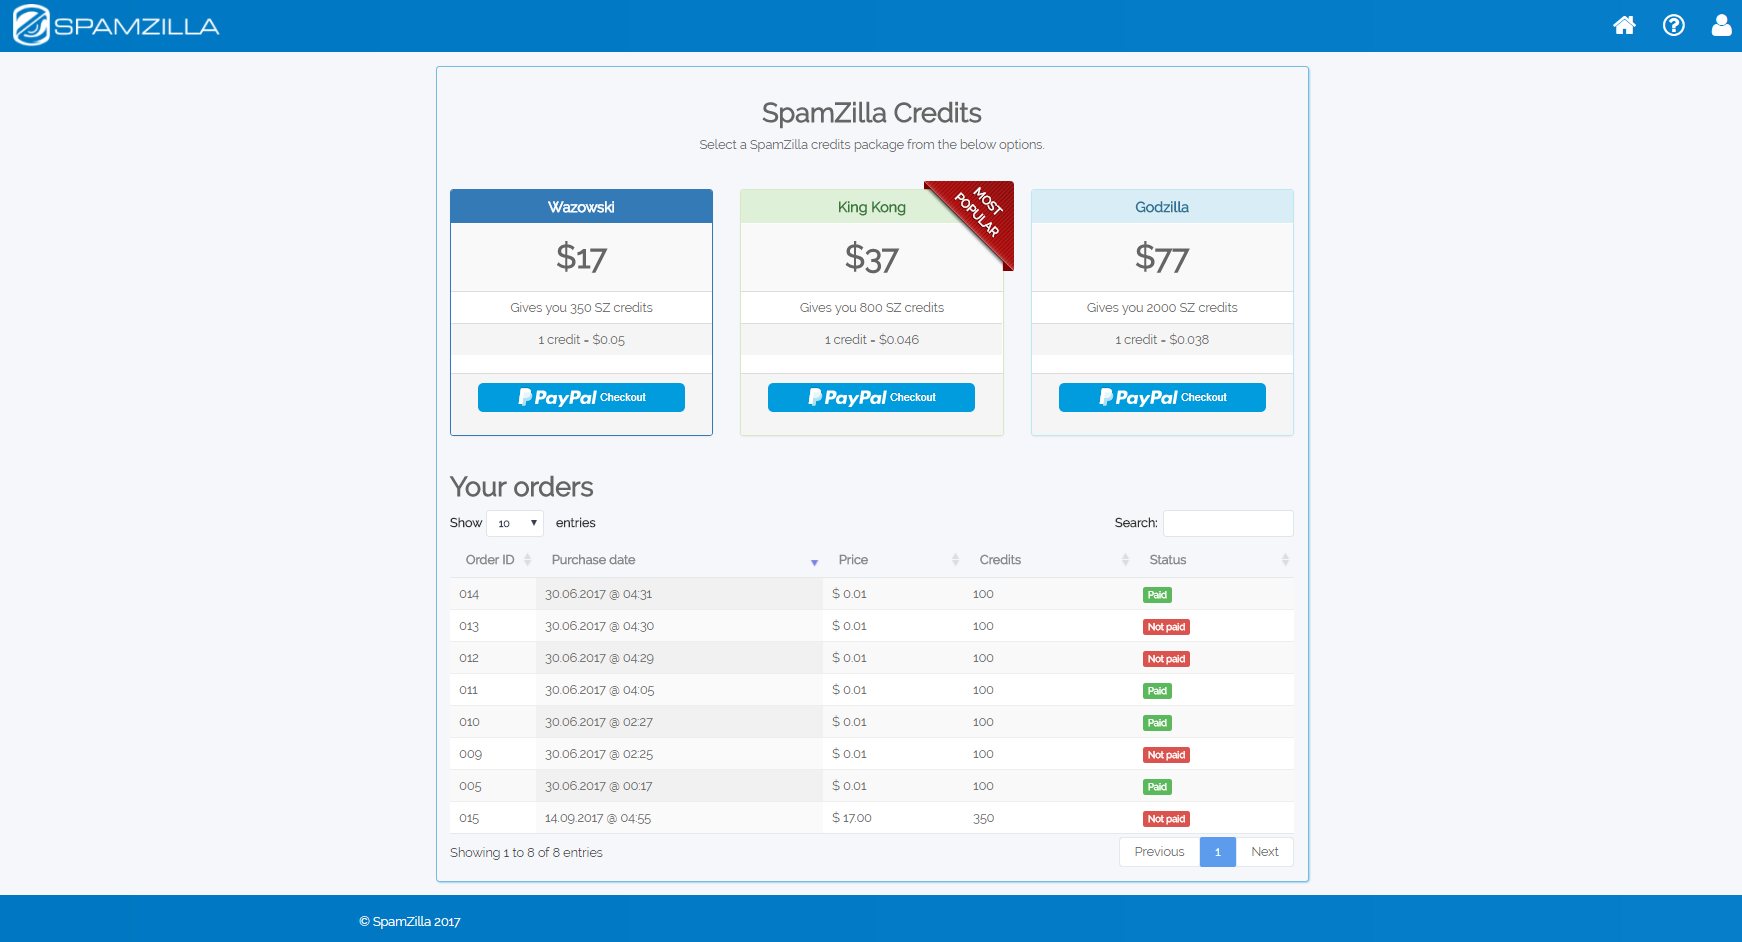Viewport: 1742px width, 942px height.
Task: Click date '30.06.2017 @ 00:17'
Action: pyautogui.click(x=598, y=786)
